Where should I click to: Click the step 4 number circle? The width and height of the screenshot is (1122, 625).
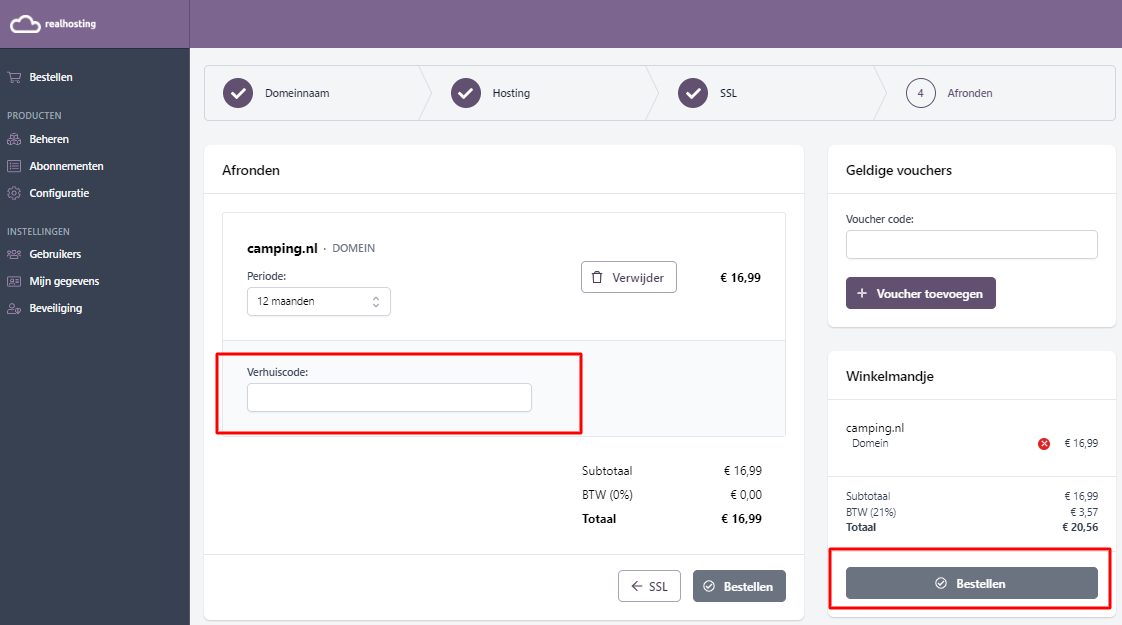coord(920,93)
